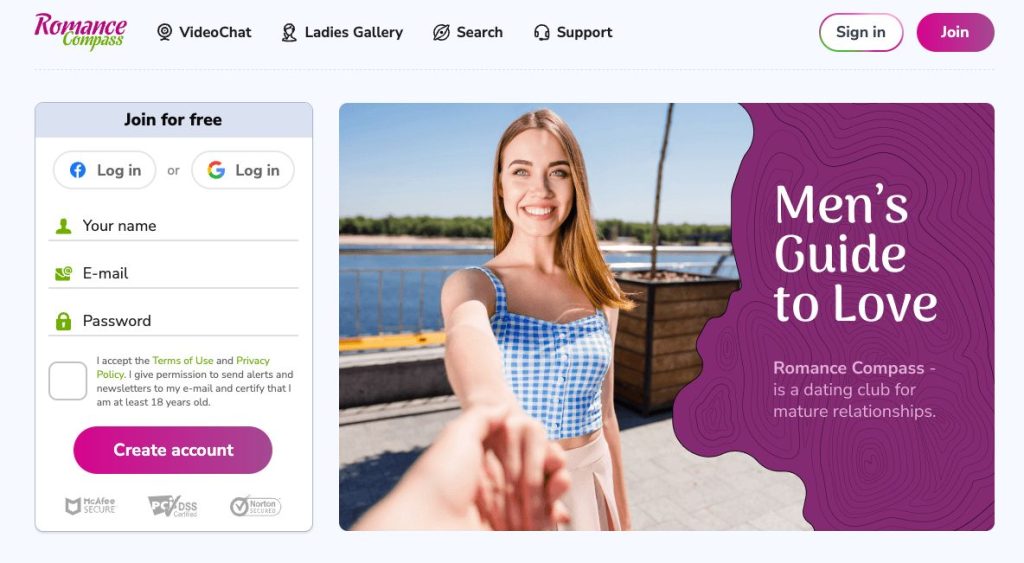
Task: Tick the accept terms checkbox
Action: tap(68, 381)
